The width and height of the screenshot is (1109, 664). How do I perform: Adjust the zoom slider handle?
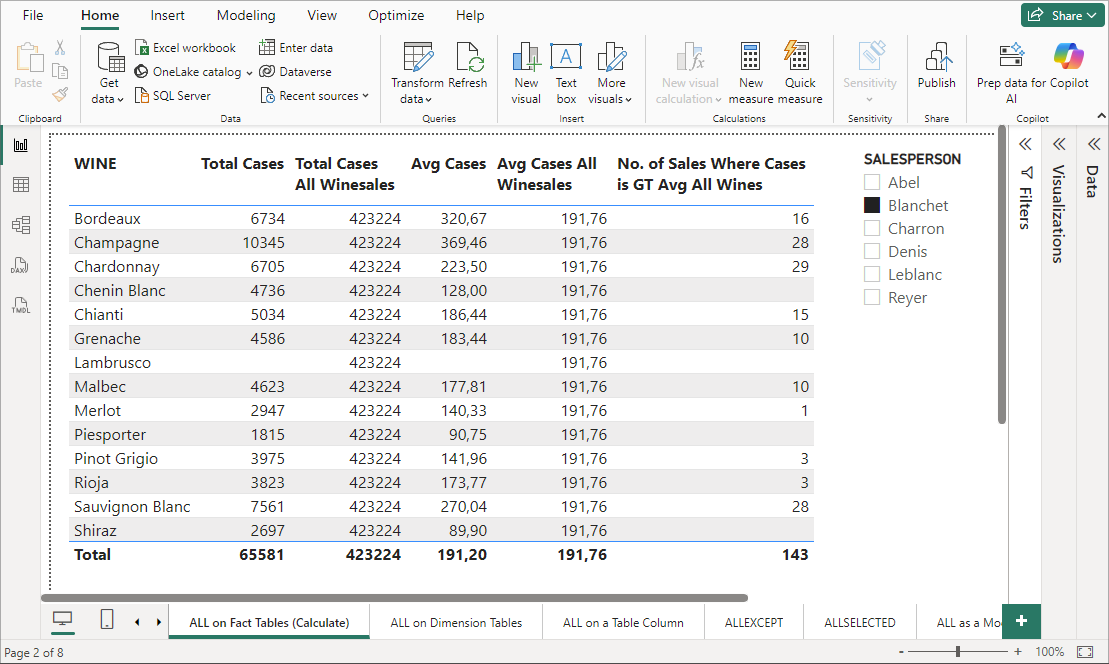[x=958, y=651]
